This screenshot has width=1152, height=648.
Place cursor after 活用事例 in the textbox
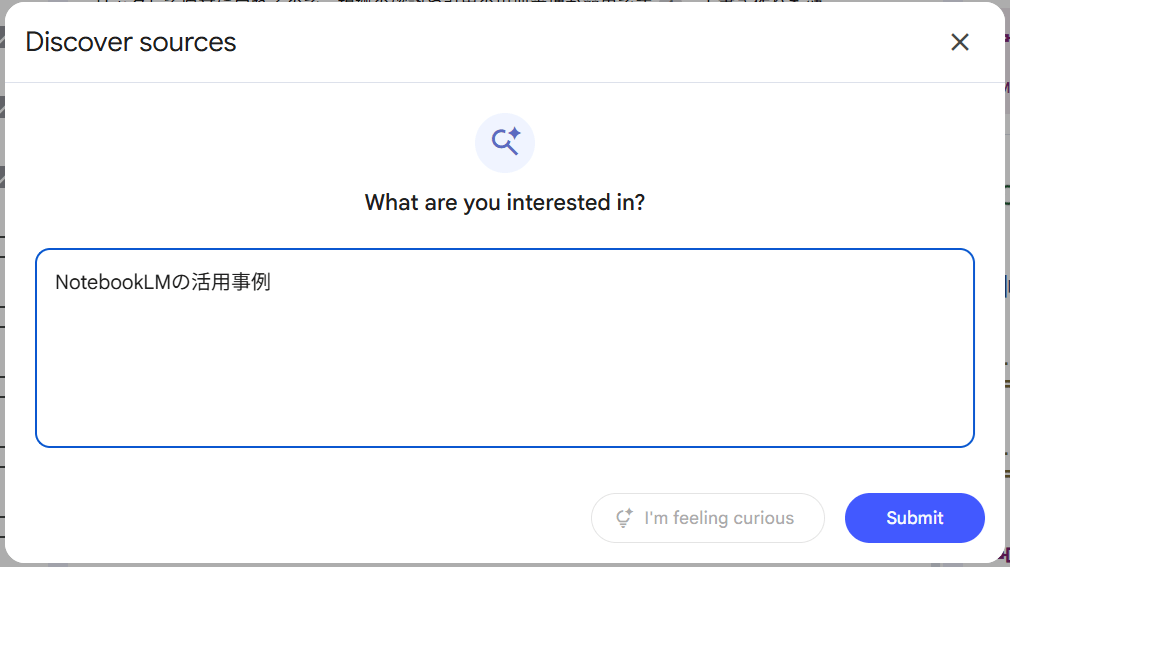272,283
